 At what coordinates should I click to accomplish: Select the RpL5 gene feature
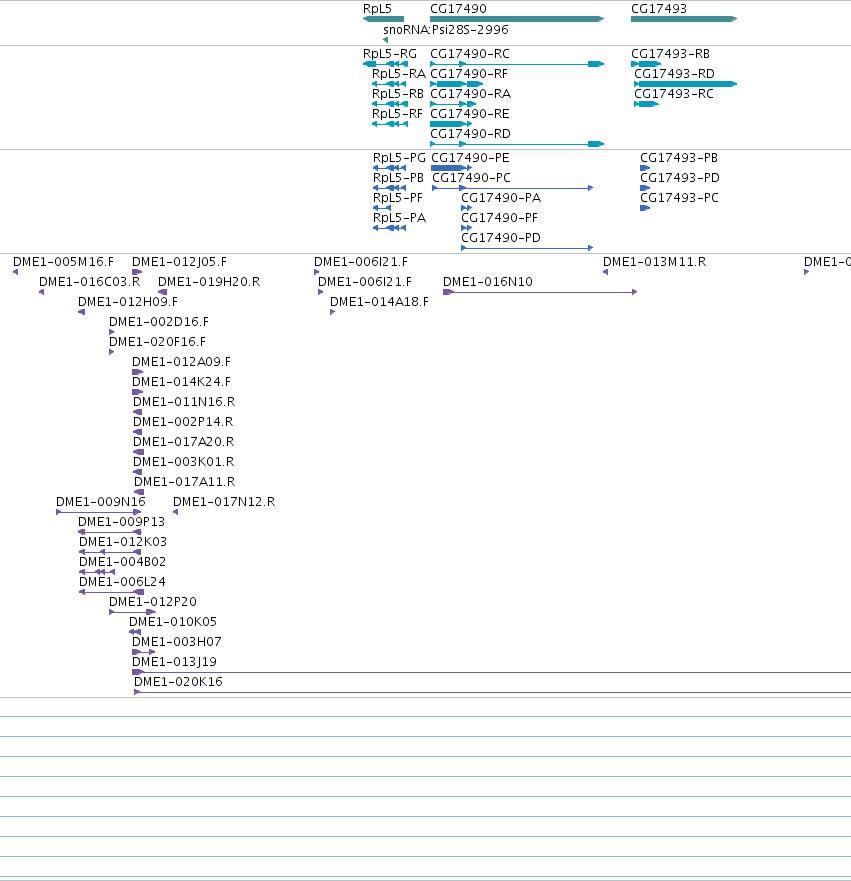pos(383,19)
